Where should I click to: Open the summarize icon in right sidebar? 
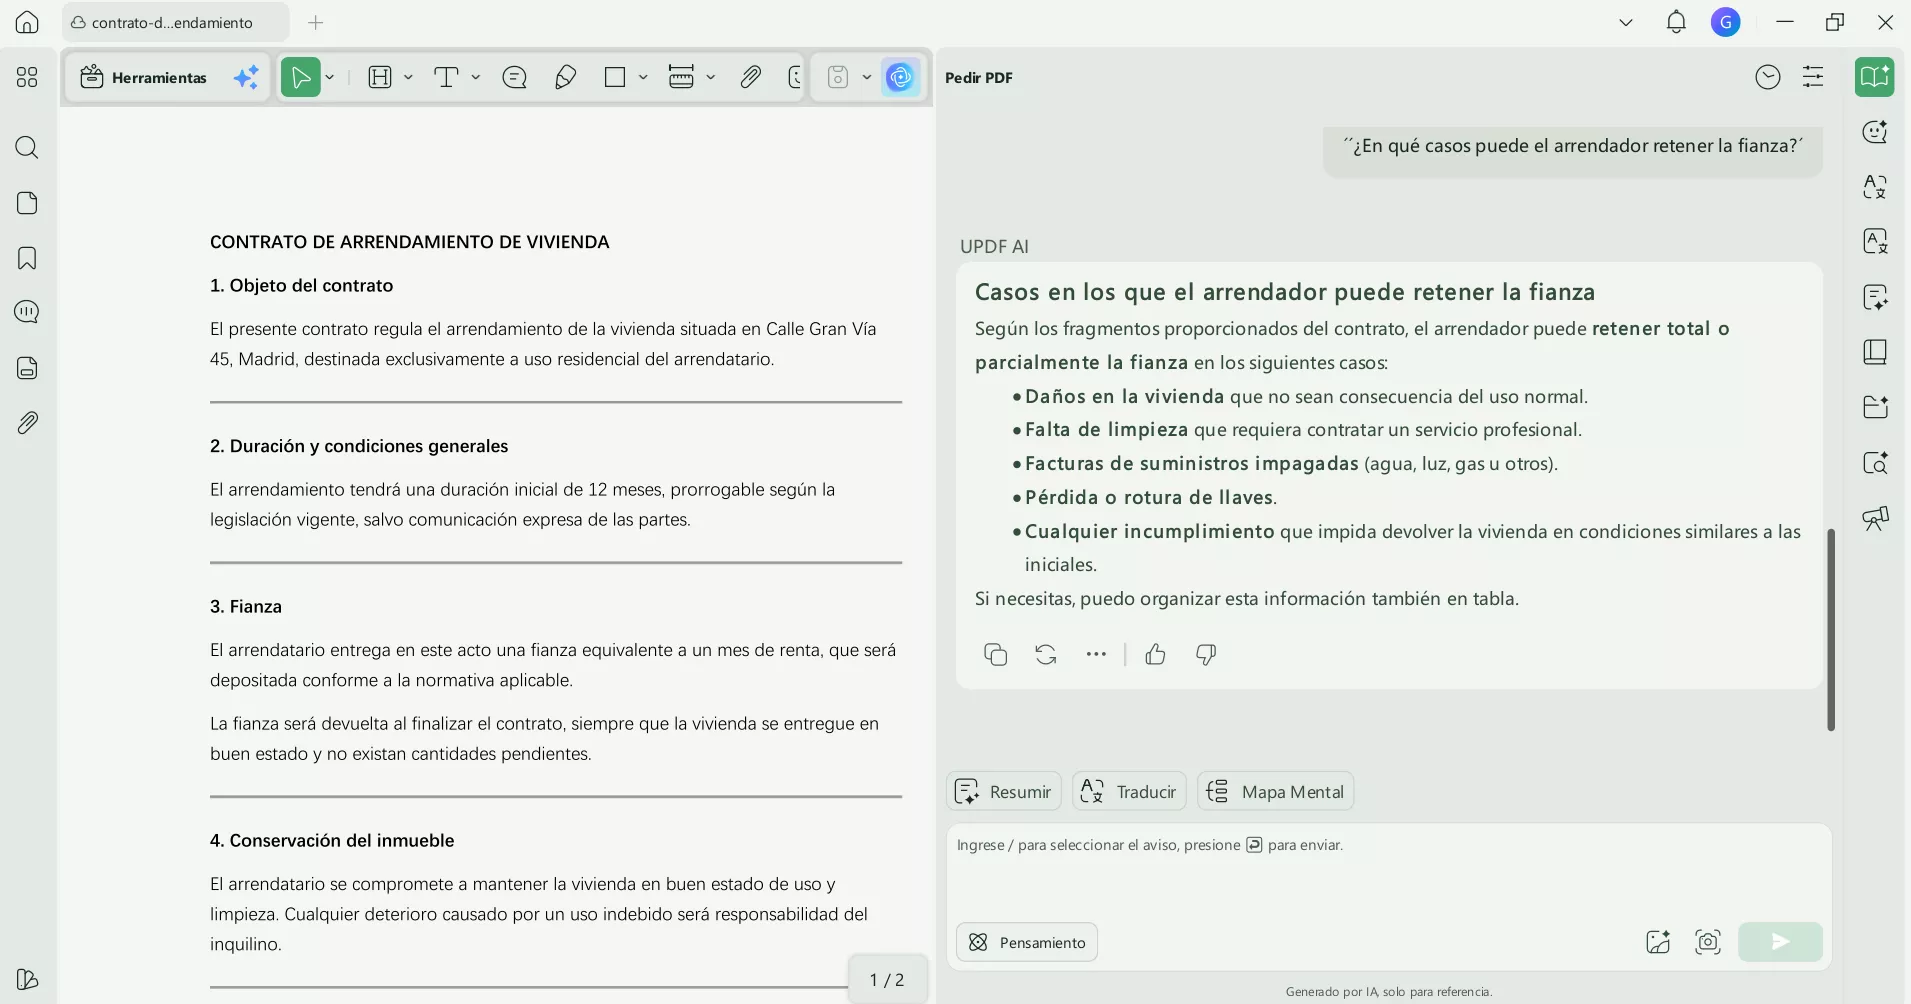pyautogui.click(x=1875, y=297)
